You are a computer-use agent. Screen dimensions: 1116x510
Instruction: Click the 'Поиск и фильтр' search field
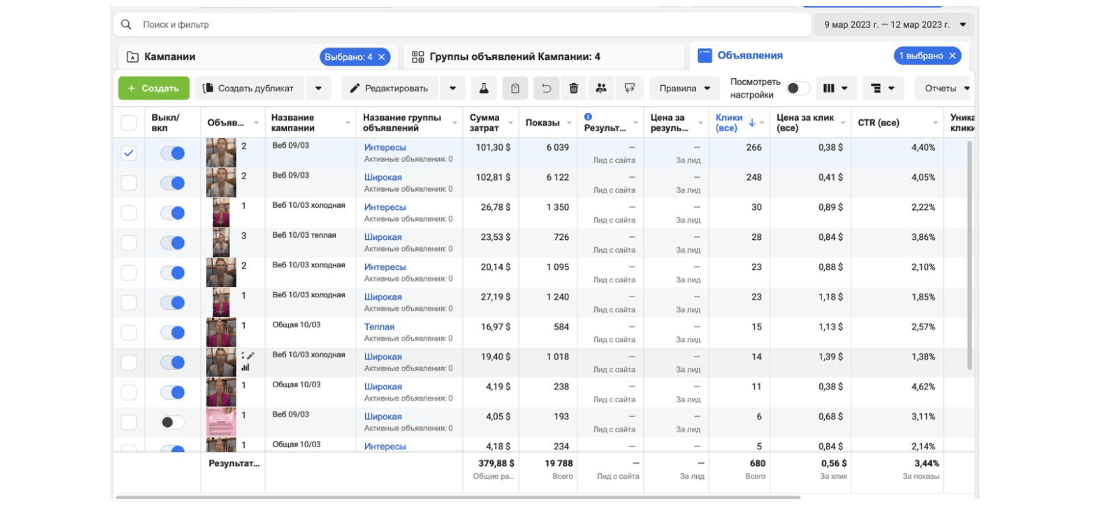pos(460,24)
